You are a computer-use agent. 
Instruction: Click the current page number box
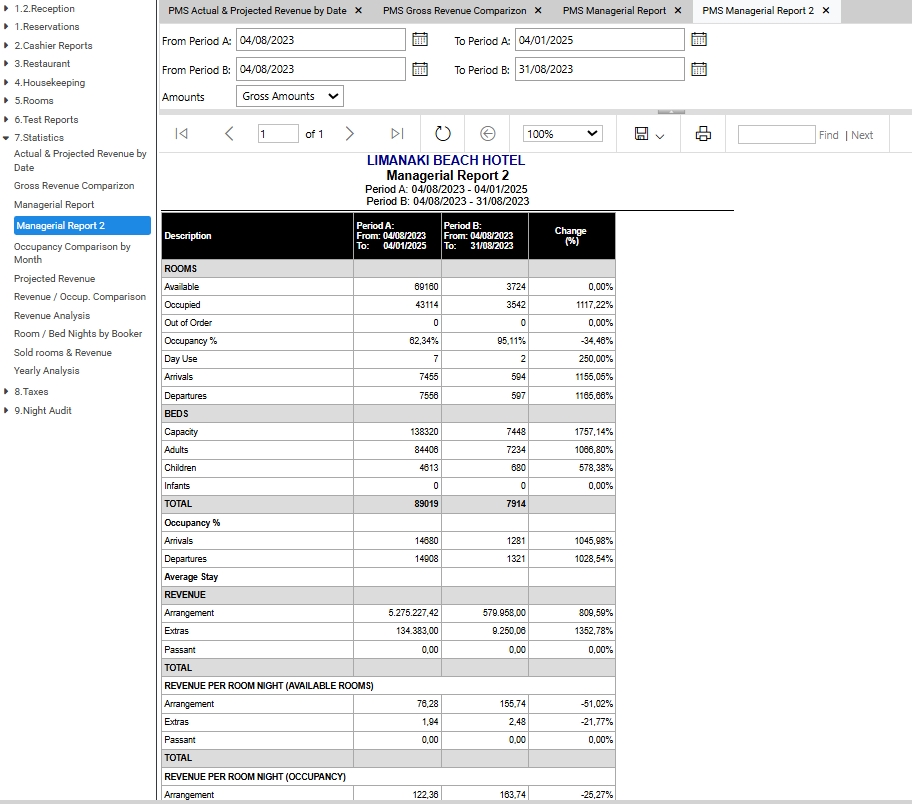pyautogui.click(x=278, y=134)
